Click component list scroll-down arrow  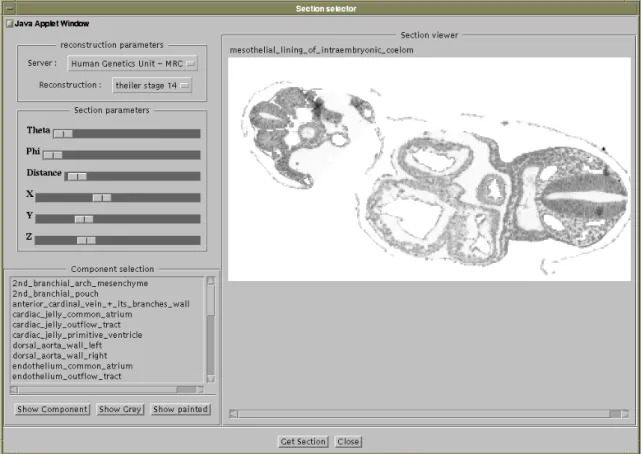(211, 379)
